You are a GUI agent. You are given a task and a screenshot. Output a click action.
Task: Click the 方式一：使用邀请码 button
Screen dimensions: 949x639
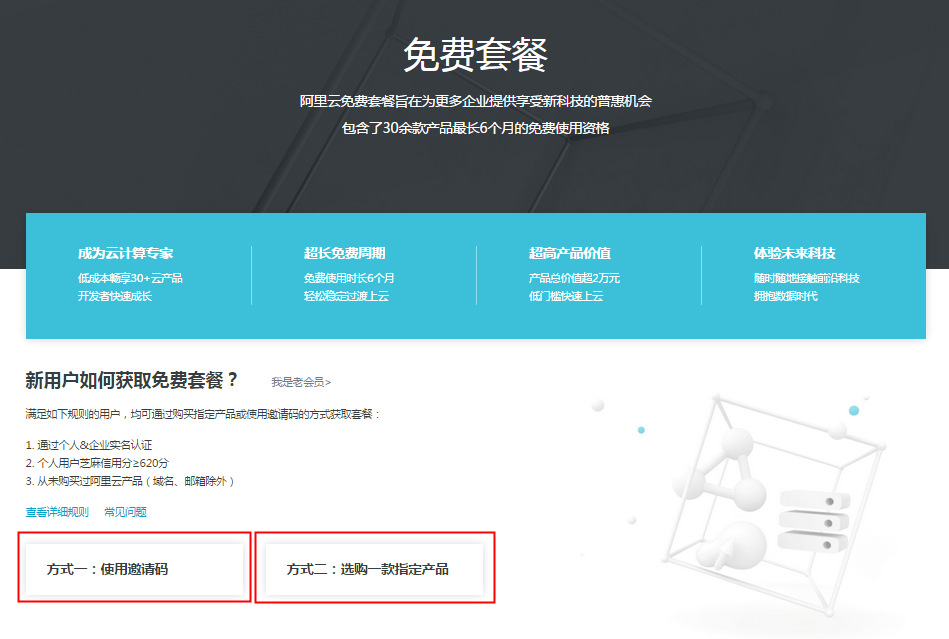(134, 569)
